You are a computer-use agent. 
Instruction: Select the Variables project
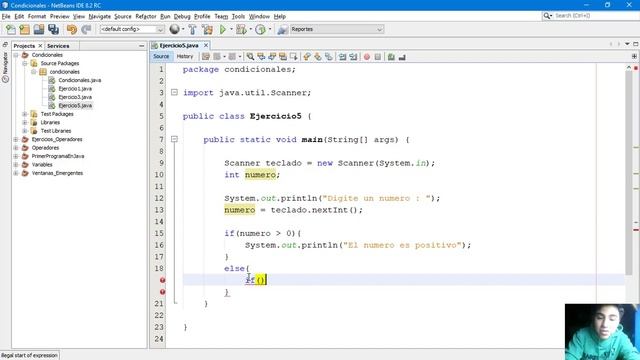[42, 164]
